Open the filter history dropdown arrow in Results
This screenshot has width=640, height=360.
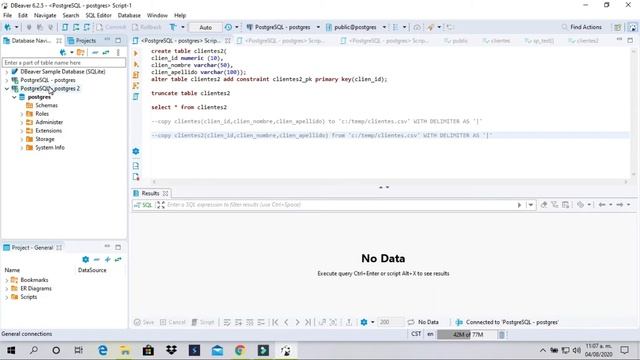(530, 205)
